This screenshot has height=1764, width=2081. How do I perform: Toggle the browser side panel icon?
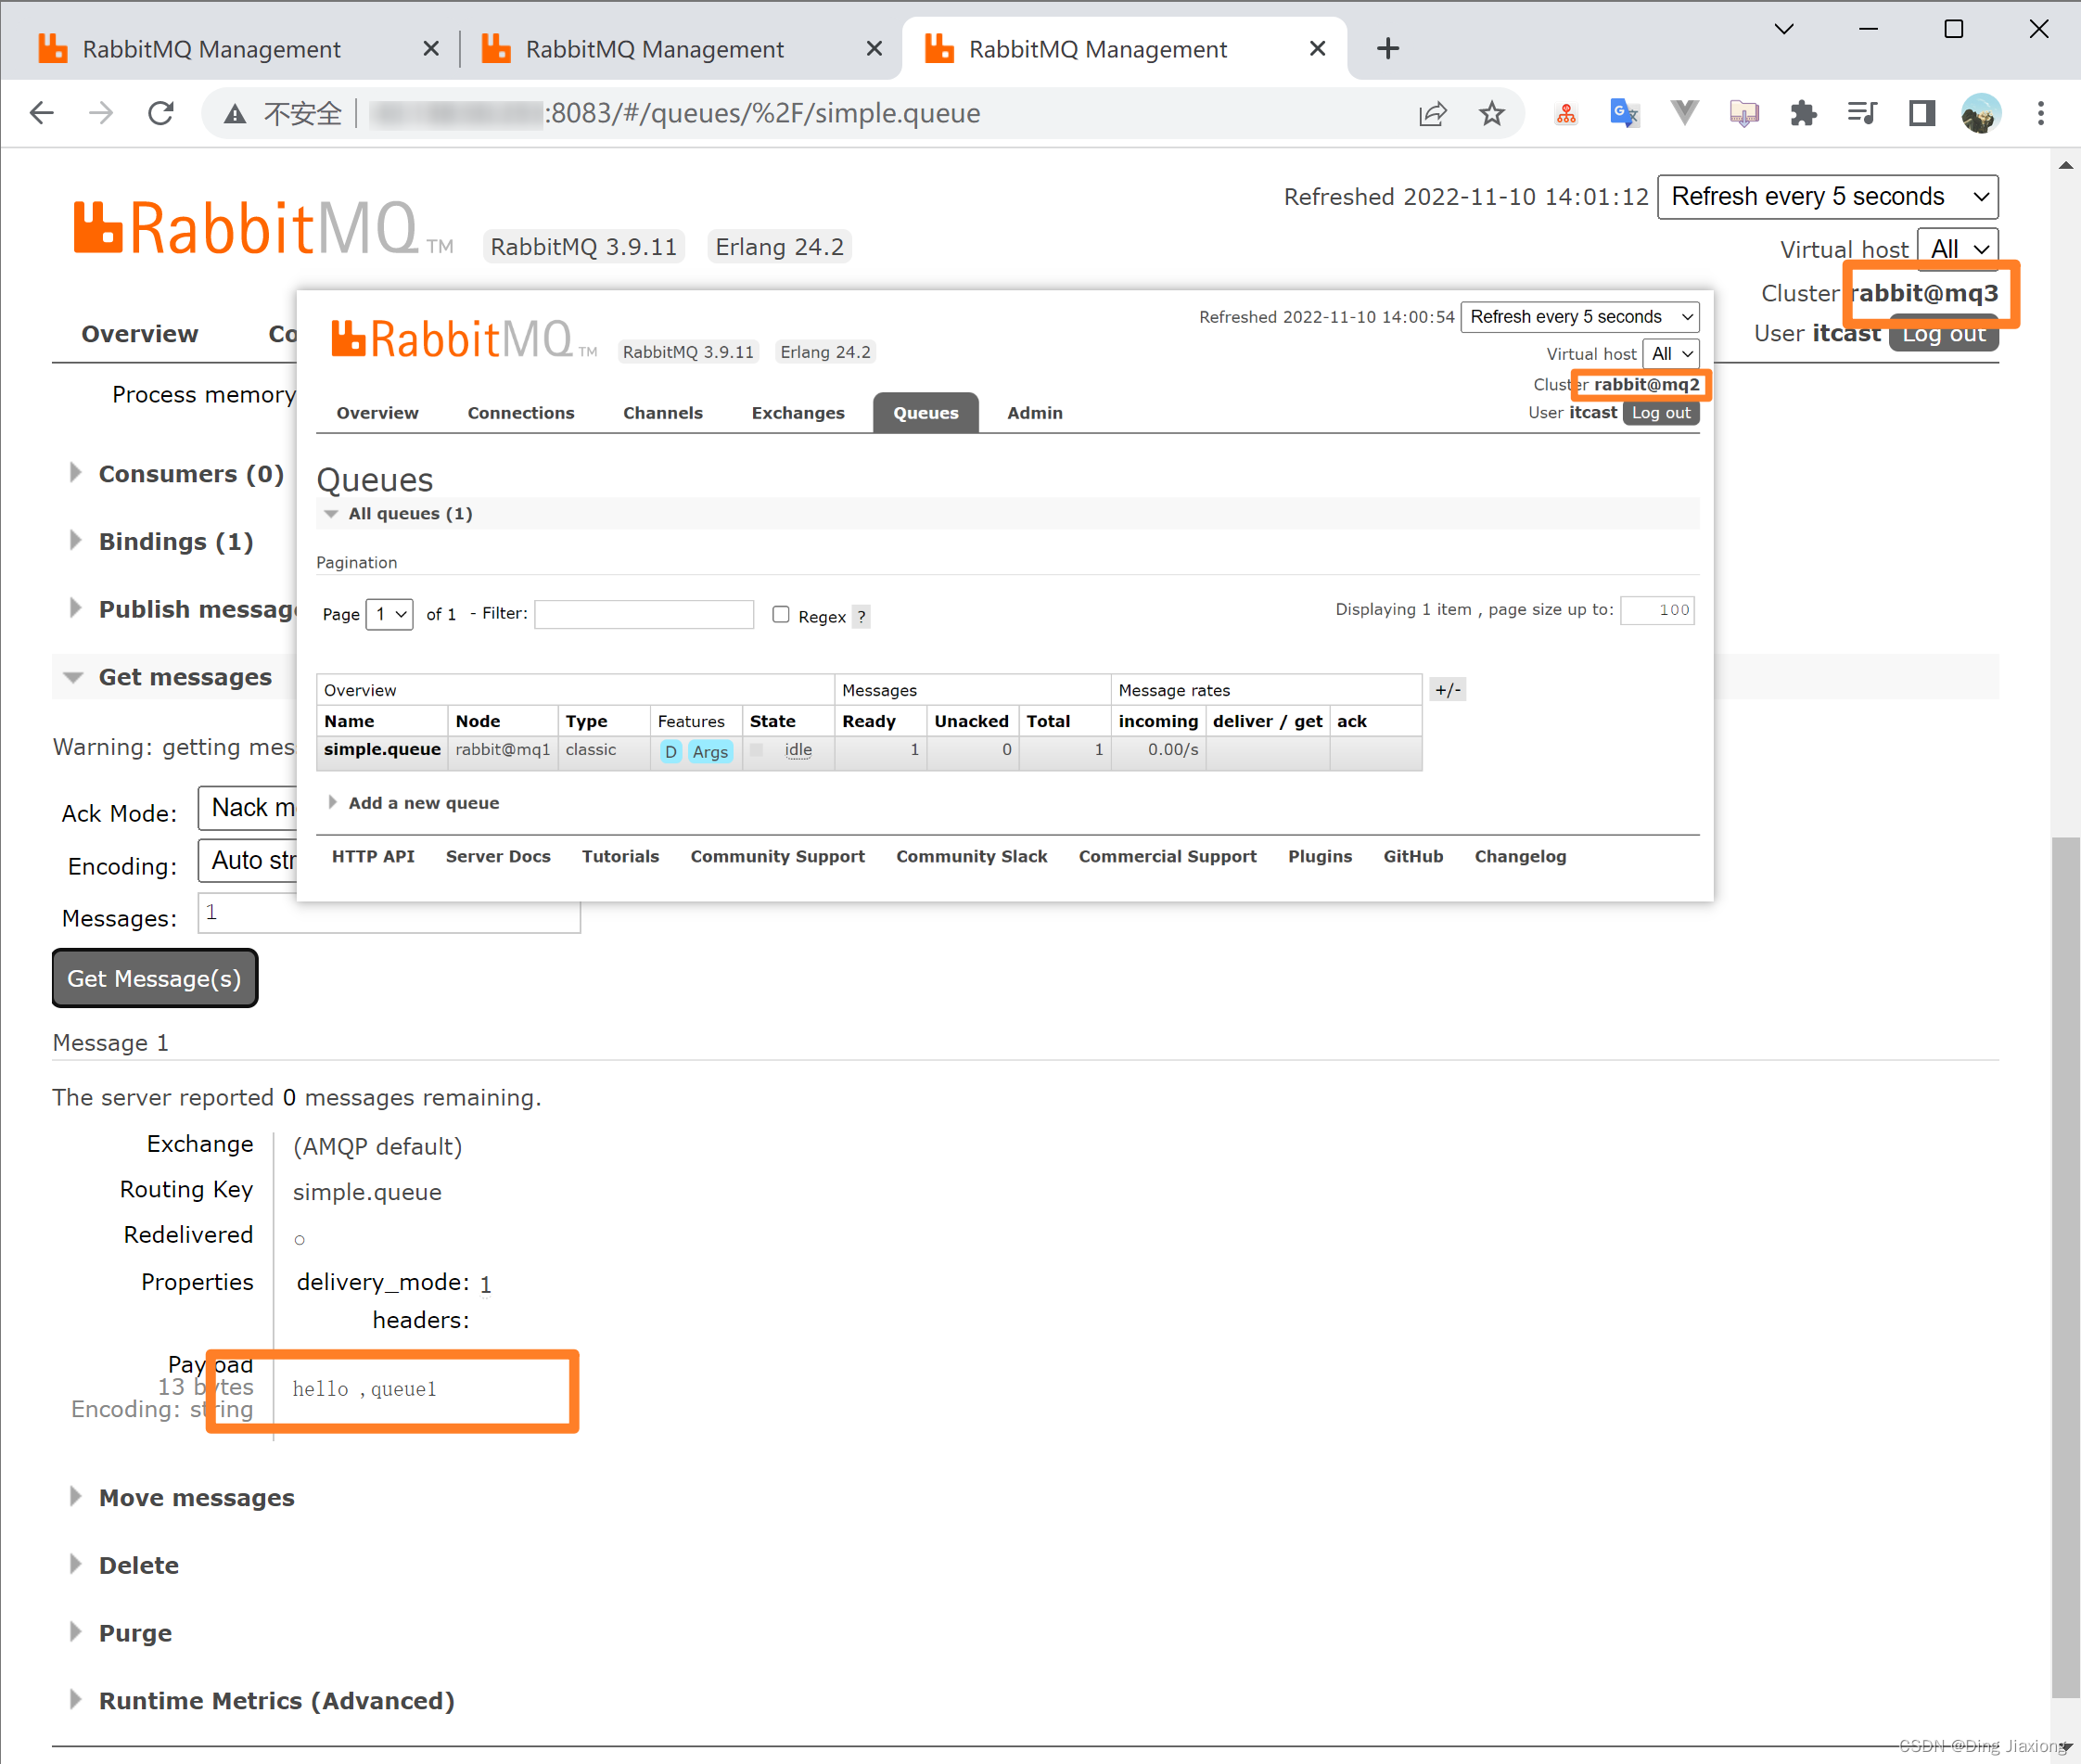click(1921, 113)
